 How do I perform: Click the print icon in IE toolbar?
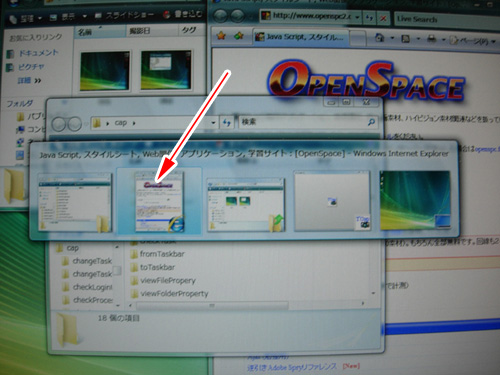(x=432, y=39)
